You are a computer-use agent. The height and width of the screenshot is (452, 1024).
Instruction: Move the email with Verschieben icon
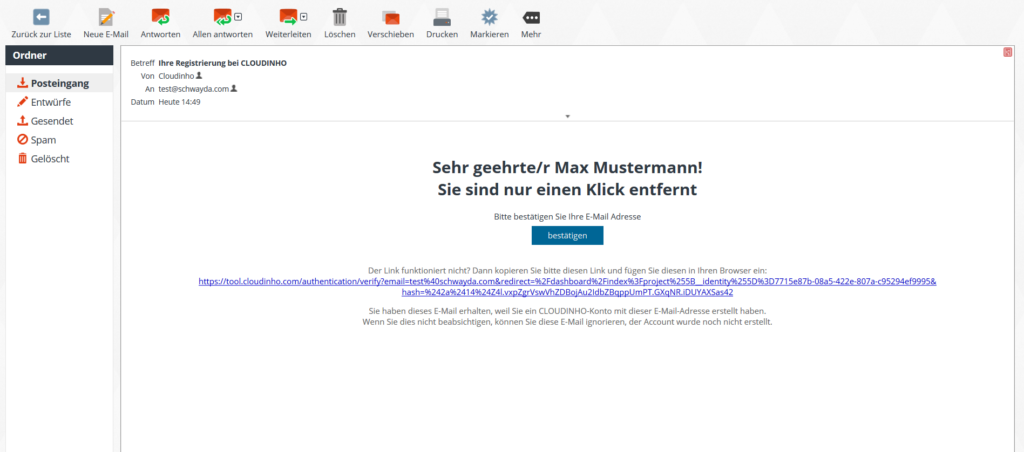391,18
